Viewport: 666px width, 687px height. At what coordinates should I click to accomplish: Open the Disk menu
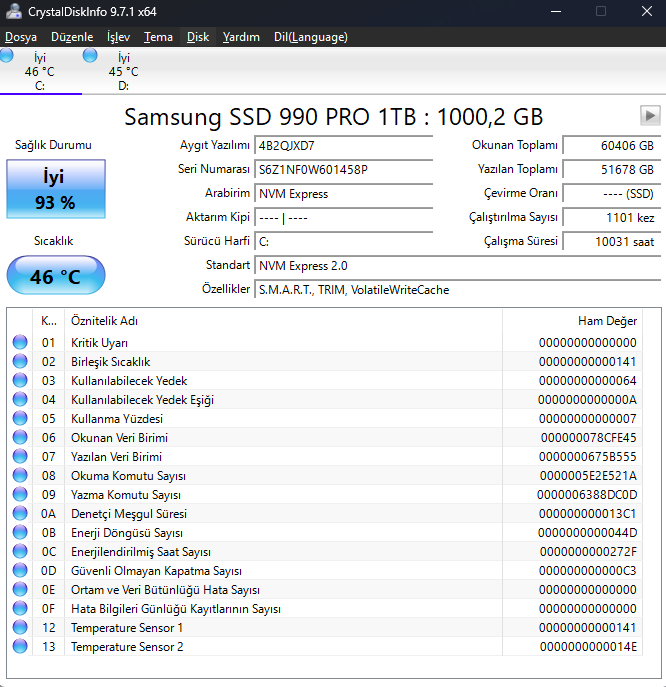tap(198, 37)
